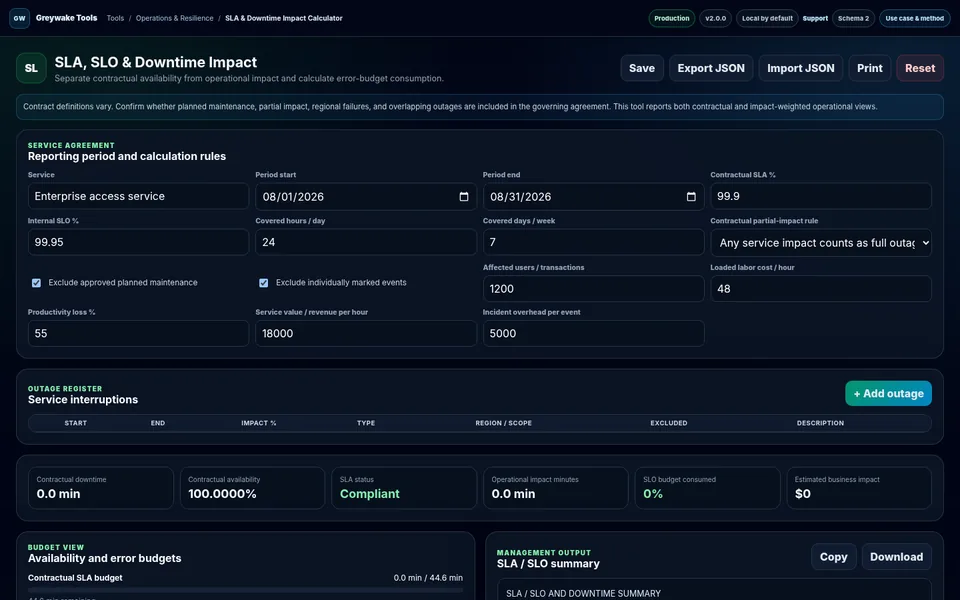Click the EXCLUDED column header

point(669,423)
